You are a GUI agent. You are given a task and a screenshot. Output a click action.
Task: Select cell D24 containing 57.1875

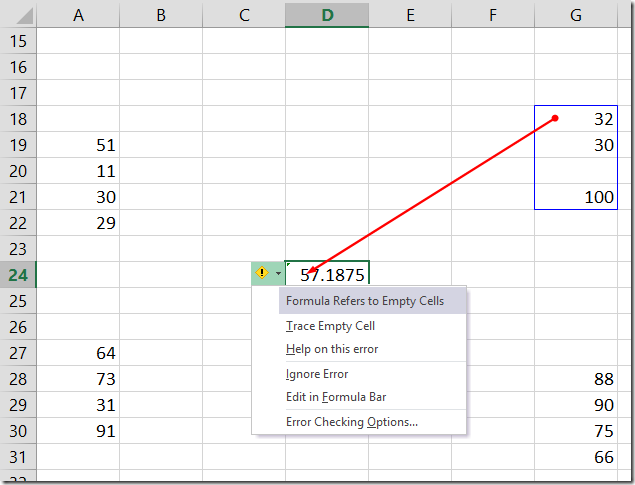(326, 274)
